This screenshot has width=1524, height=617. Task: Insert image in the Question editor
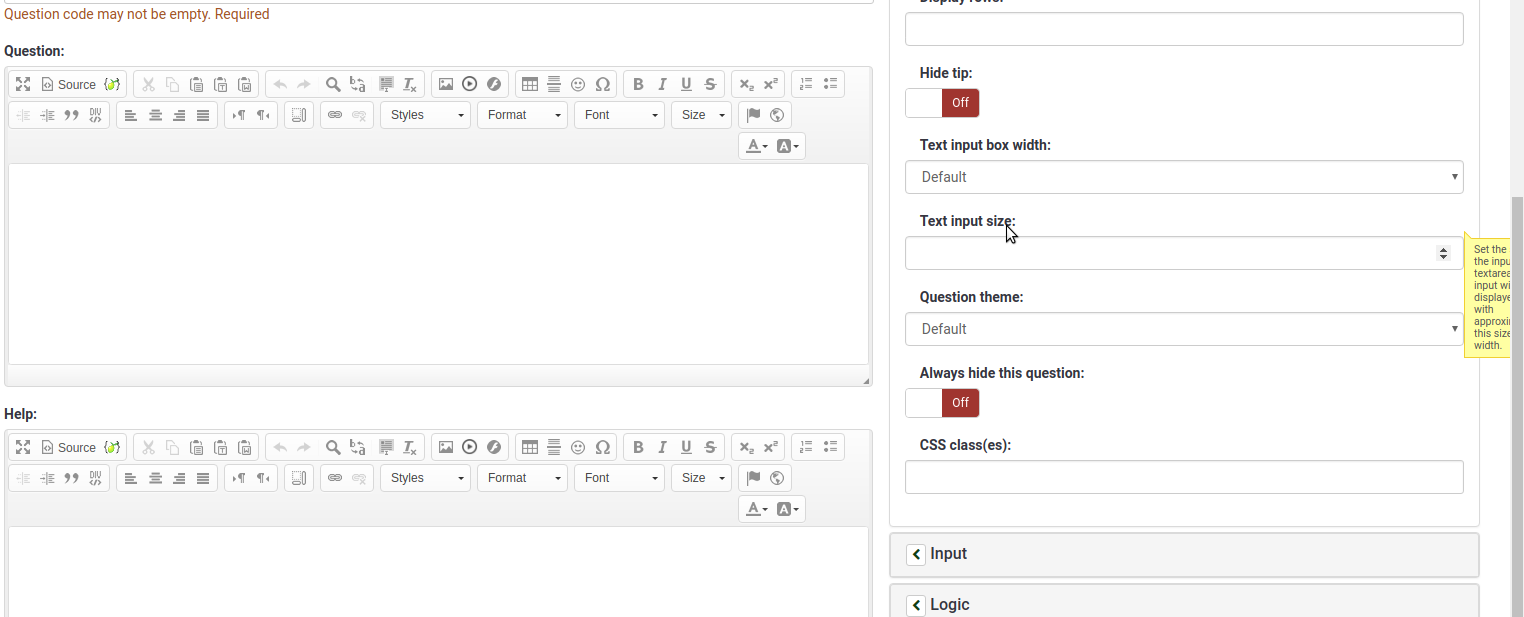[x=446, y=85]
